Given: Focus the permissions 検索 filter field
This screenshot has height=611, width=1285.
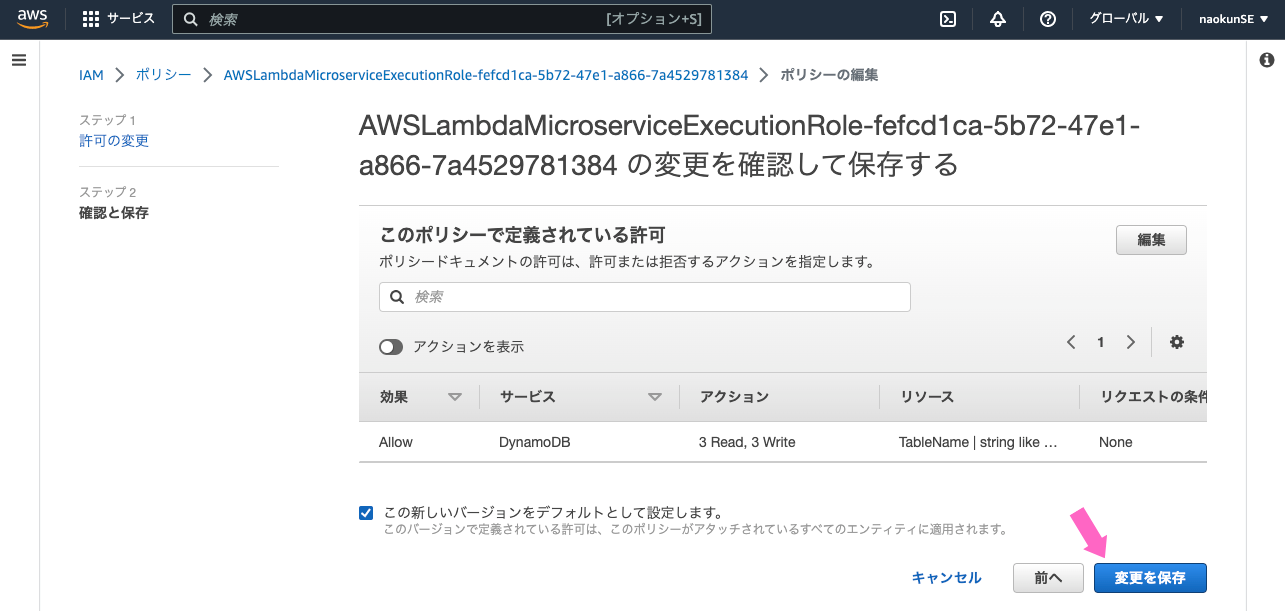Looking at the screenshot, I should point(645,297).
